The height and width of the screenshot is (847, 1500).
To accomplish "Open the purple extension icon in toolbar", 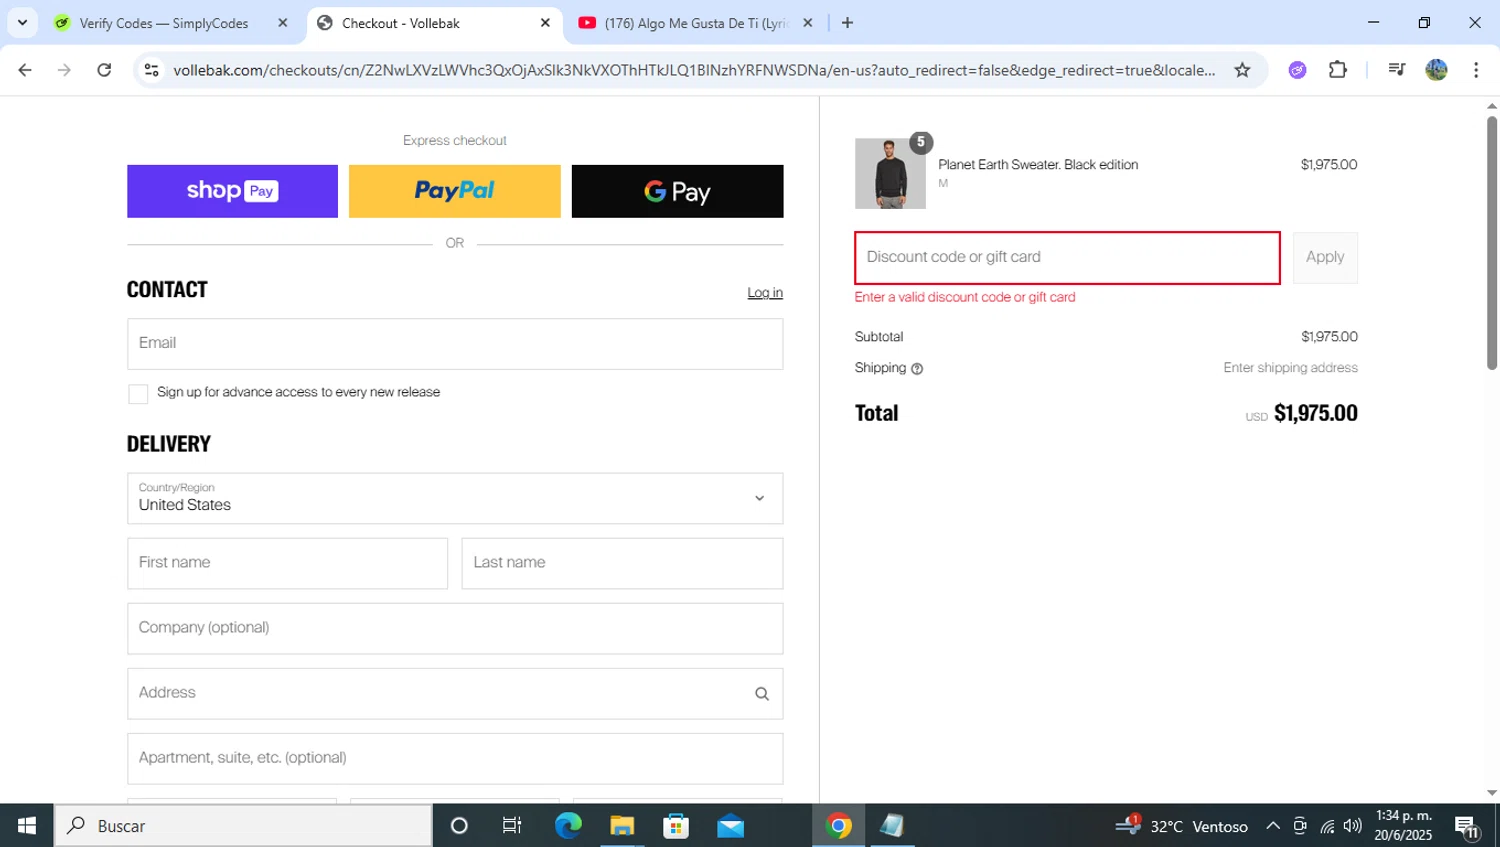I will click(1297, 70).
